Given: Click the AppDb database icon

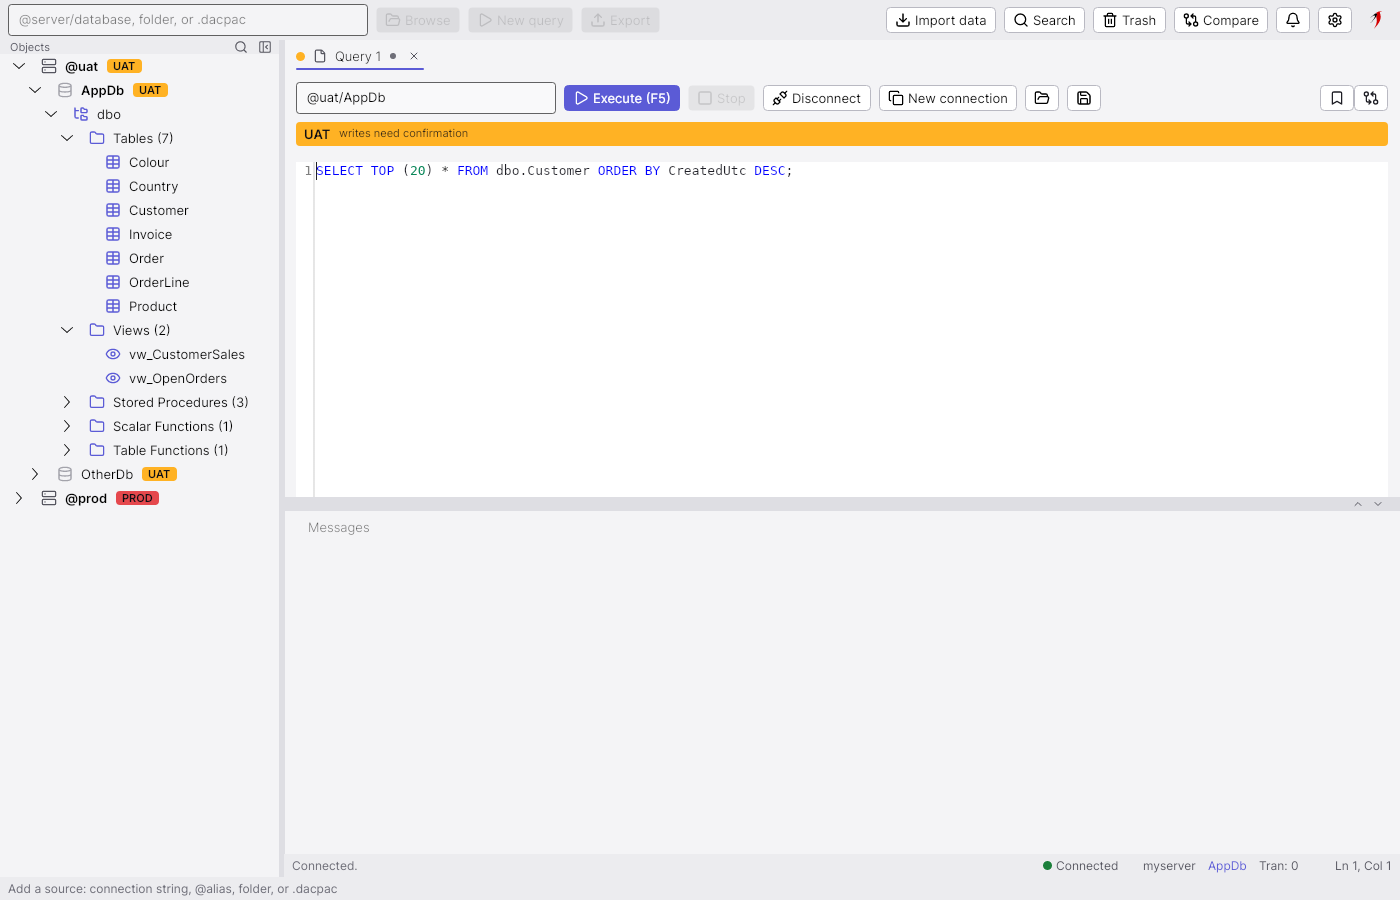Looking at the screenshot, I should 65,90.
